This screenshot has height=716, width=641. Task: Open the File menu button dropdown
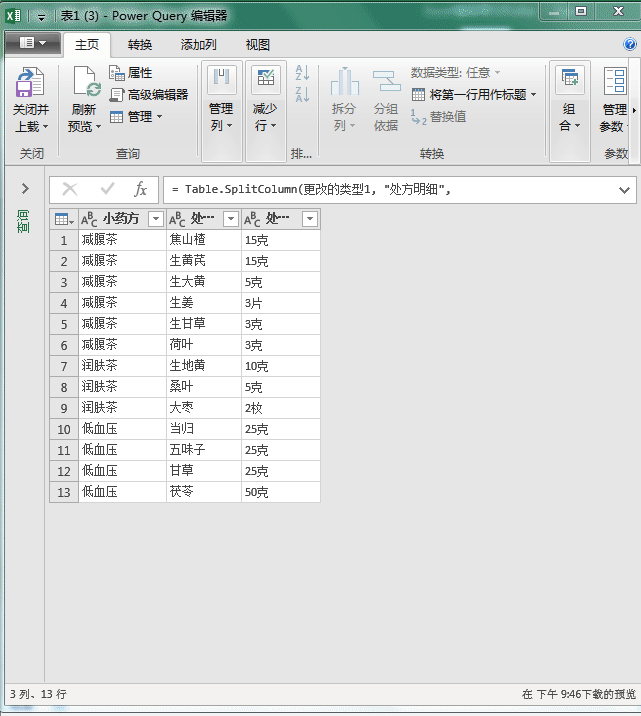[32, 43]
